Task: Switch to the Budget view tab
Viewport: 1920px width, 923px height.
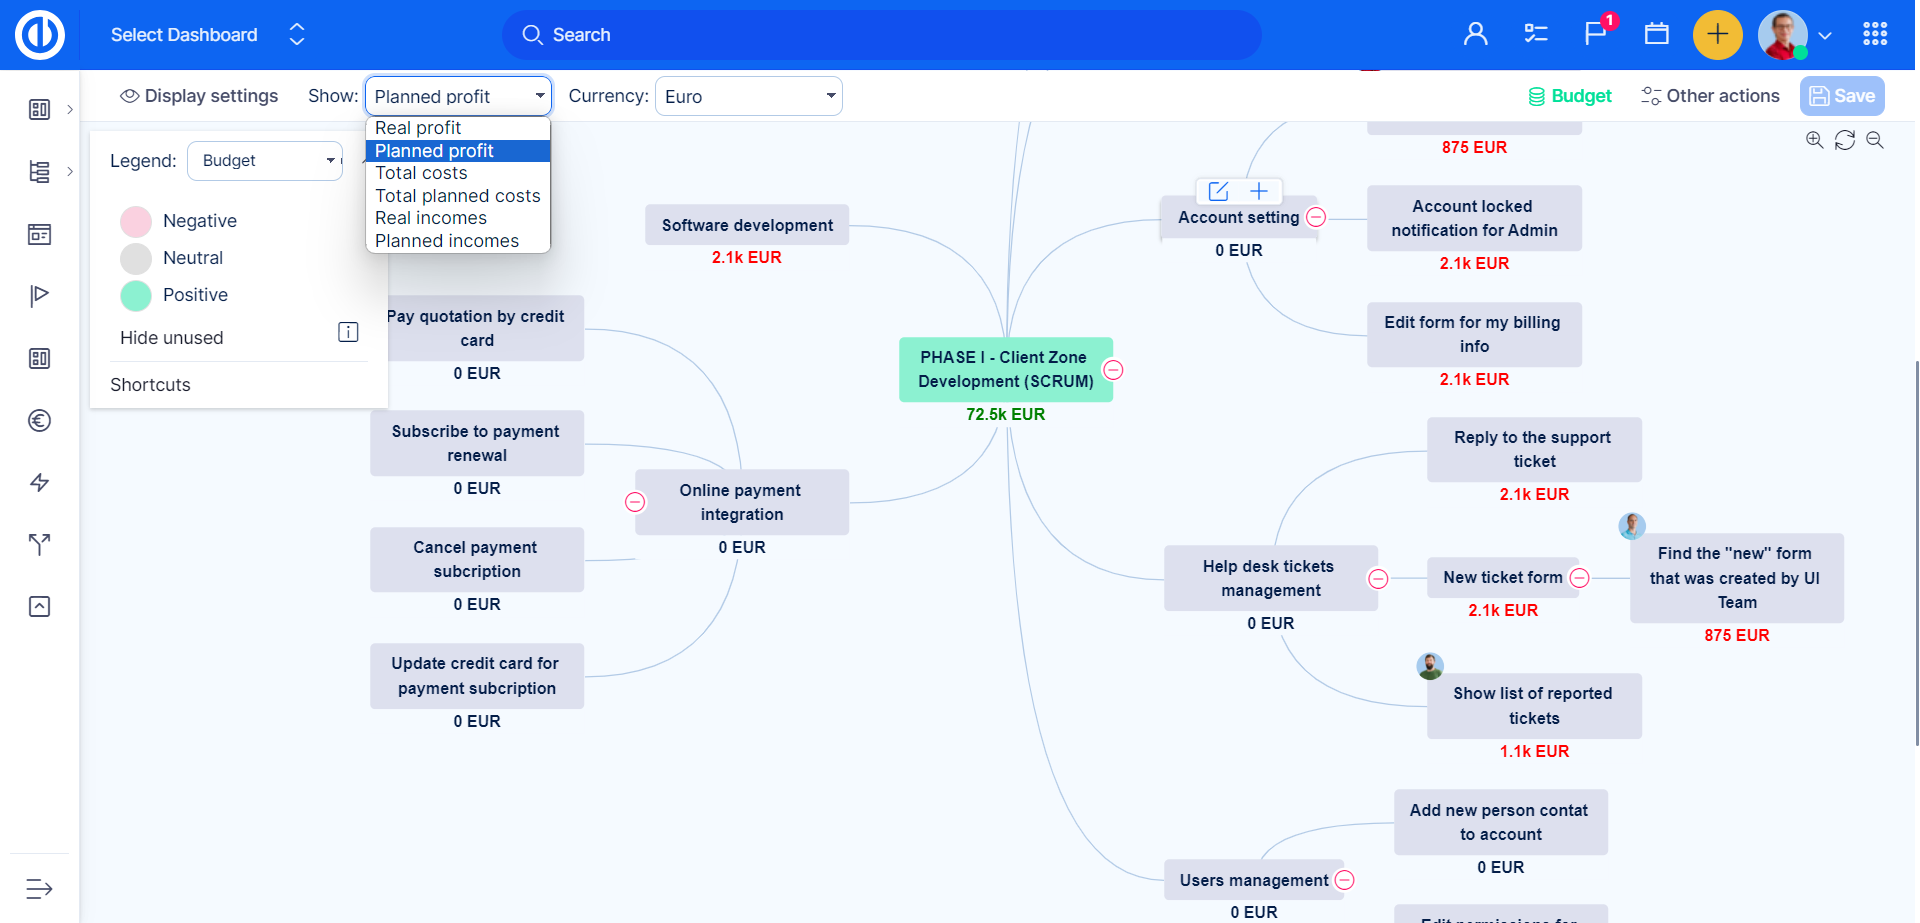Action: pos(1569,95)
